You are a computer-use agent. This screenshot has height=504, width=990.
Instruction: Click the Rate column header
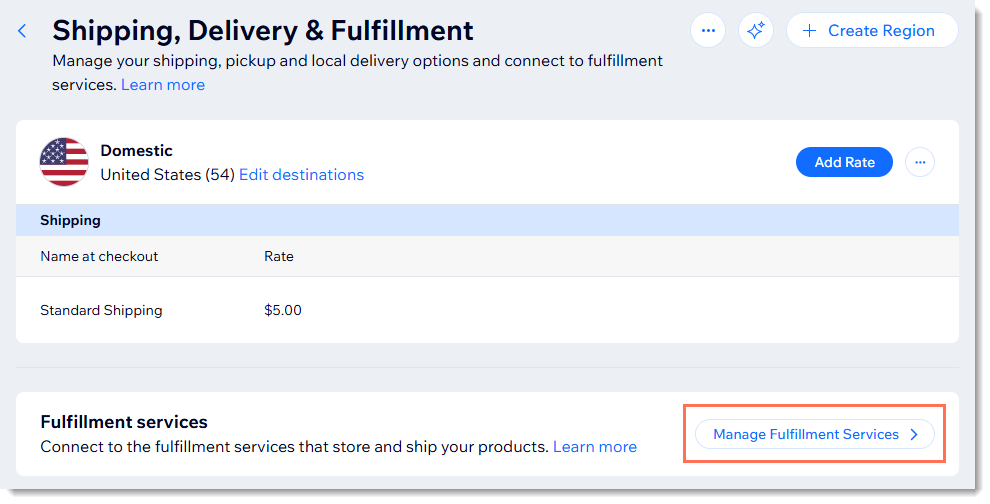[x=279, y=256]
